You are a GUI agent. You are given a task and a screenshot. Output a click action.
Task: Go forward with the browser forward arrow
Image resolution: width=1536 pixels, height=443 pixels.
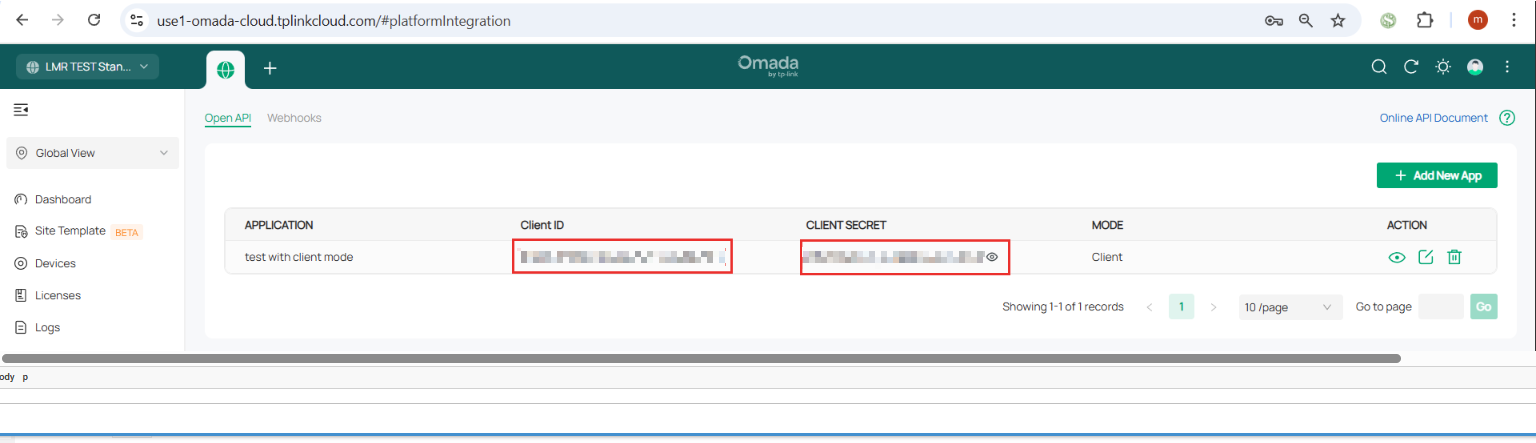tap(58, 20)
